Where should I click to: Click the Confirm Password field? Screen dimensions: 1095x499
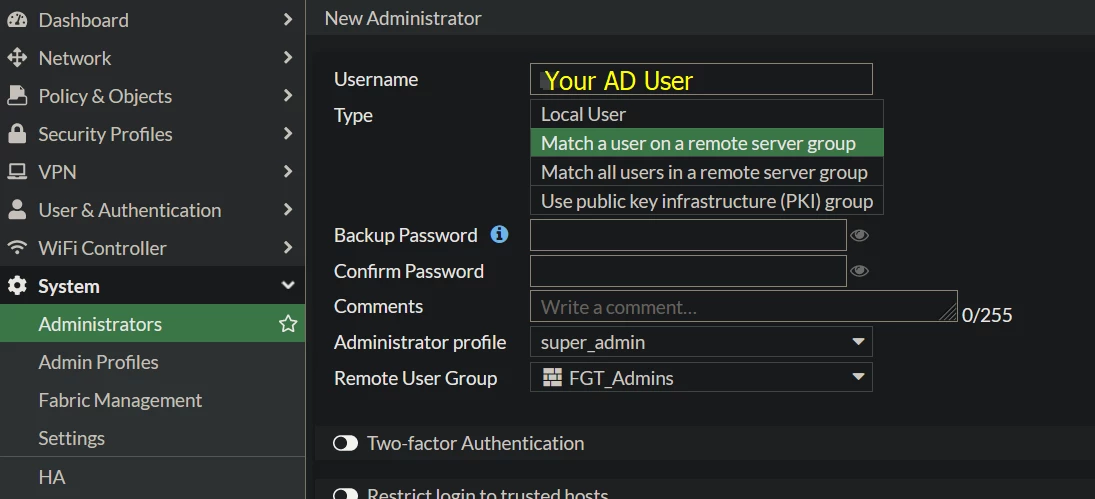[x=689, y=271]
